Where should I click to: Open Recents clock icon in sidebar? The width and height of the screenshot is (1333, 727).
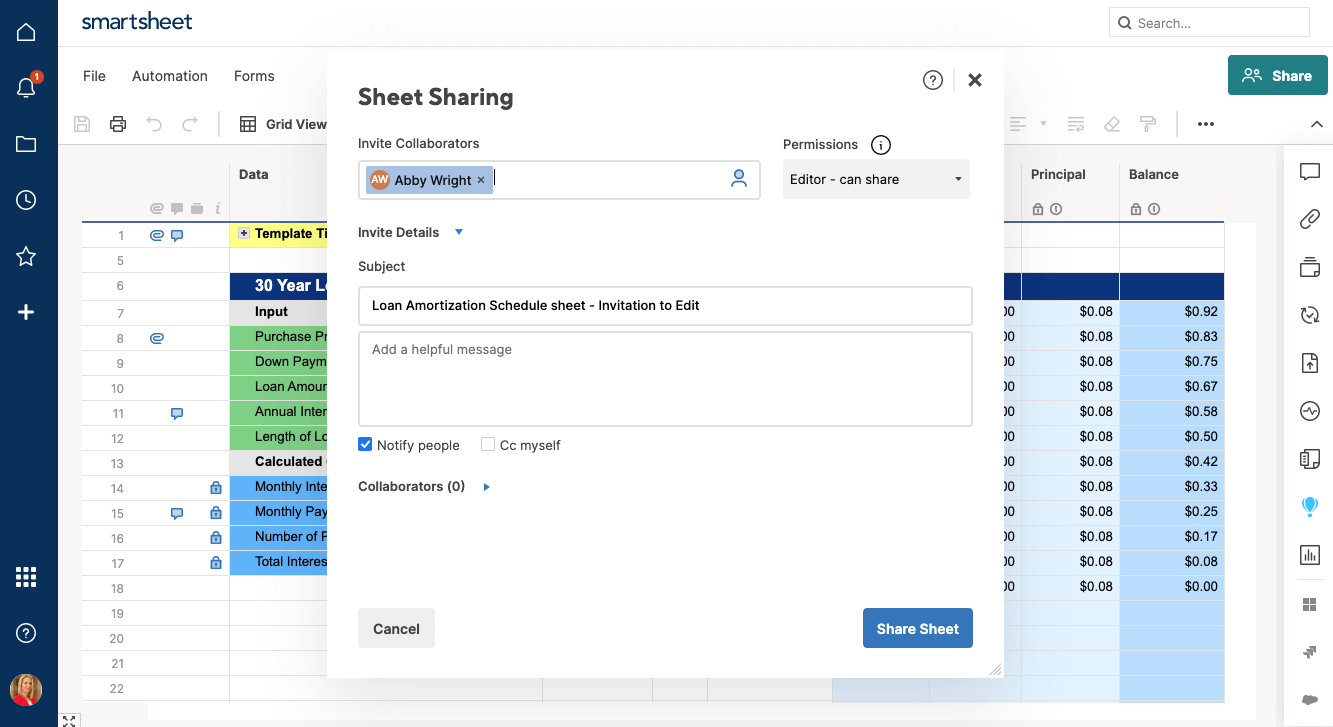click(27, 200)
